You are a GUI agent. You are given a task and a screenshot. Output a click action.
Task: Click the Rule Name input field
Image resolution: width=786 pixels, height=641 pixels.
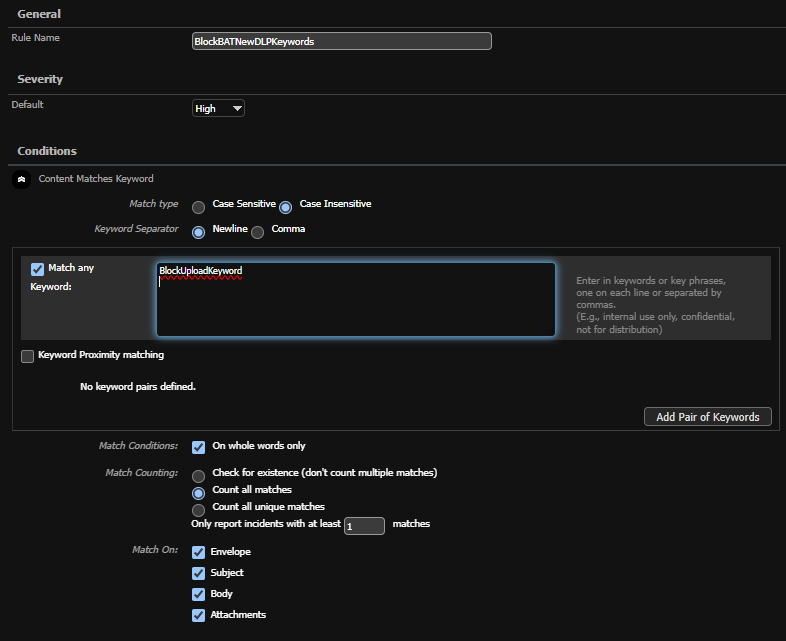(x=341, y=41)
